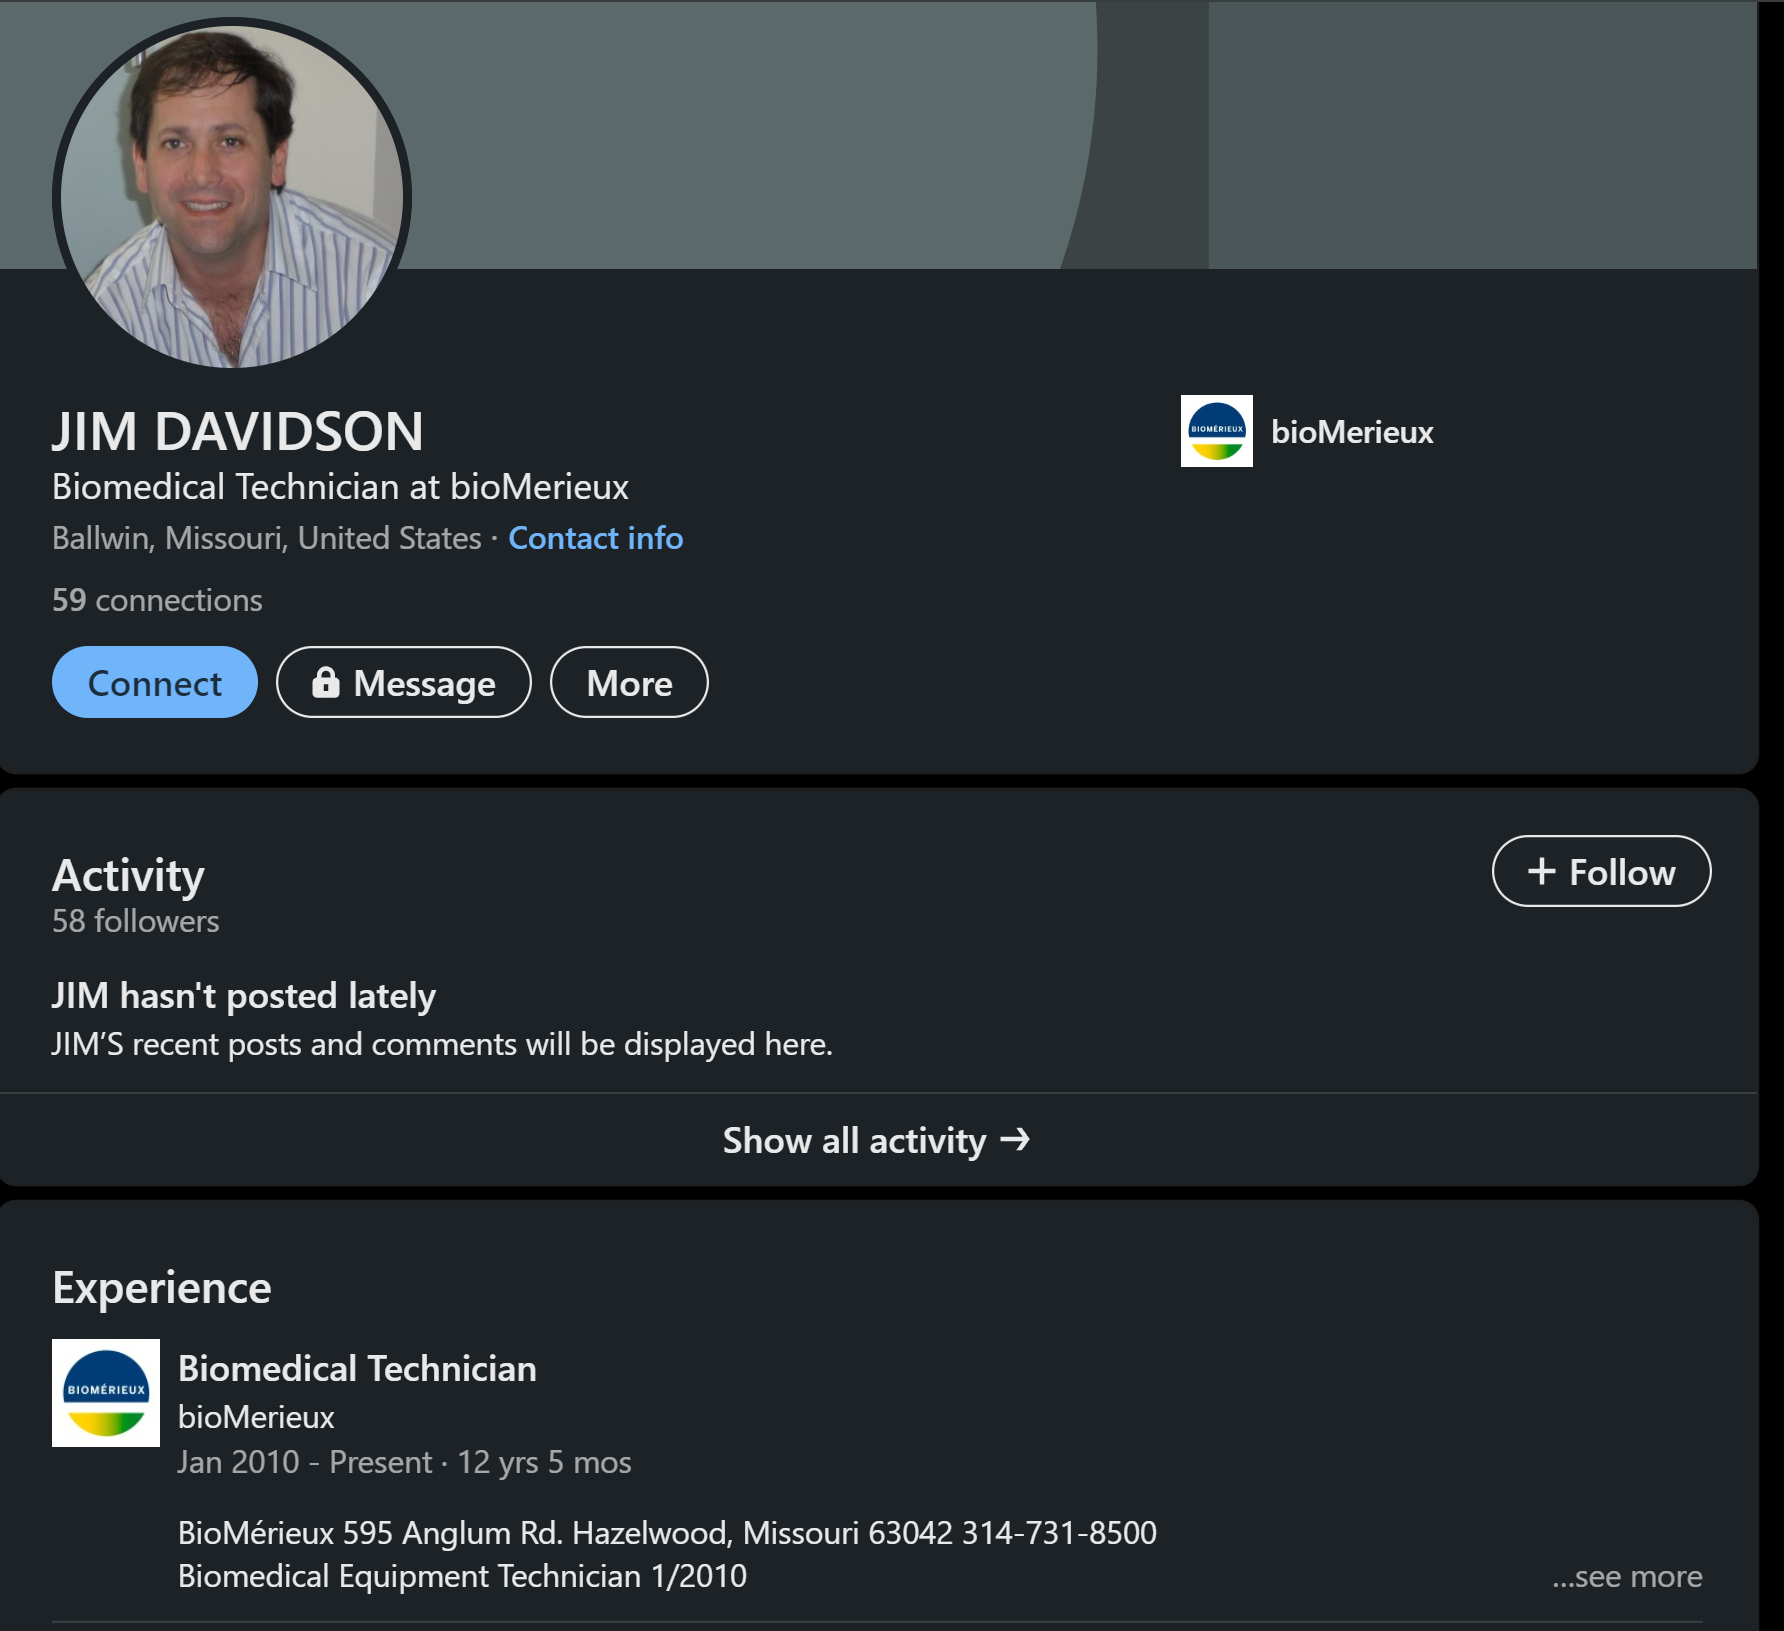The image size is (1784, 1631).
Task: Click the Experience section heading
Action: (162, 1287)
